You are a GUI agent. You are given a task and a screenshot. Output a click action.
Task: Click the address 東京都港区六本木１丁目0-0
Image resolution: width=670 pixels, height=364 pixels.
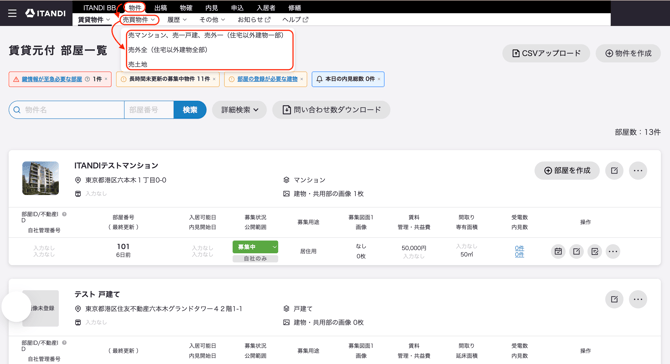126,180
